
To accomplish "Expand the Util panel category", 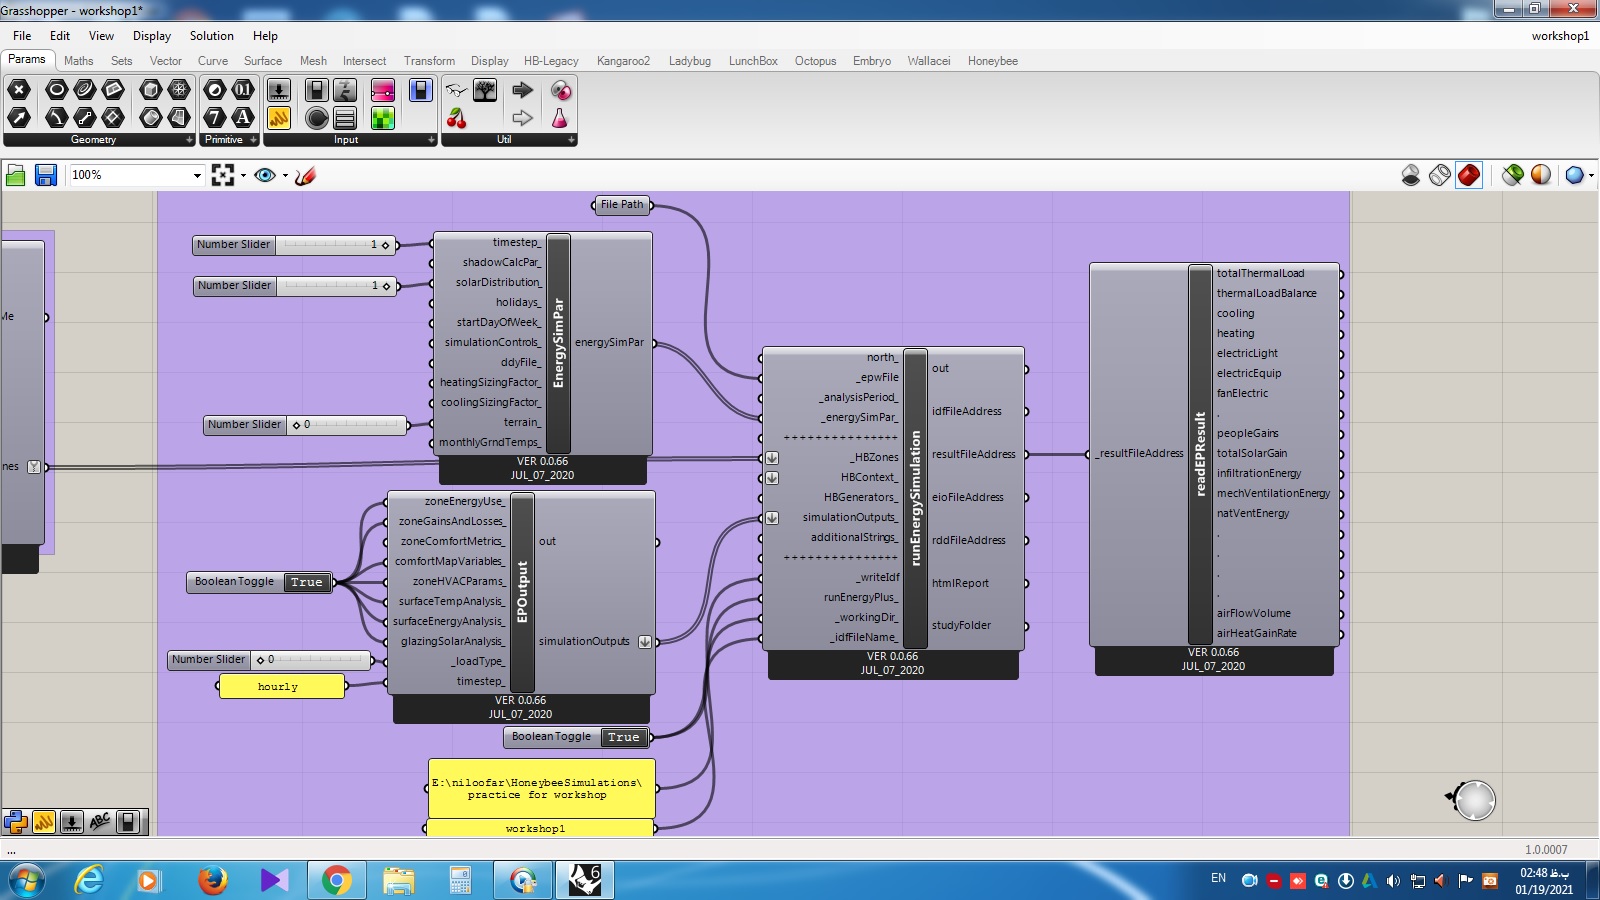I will 571,140.
